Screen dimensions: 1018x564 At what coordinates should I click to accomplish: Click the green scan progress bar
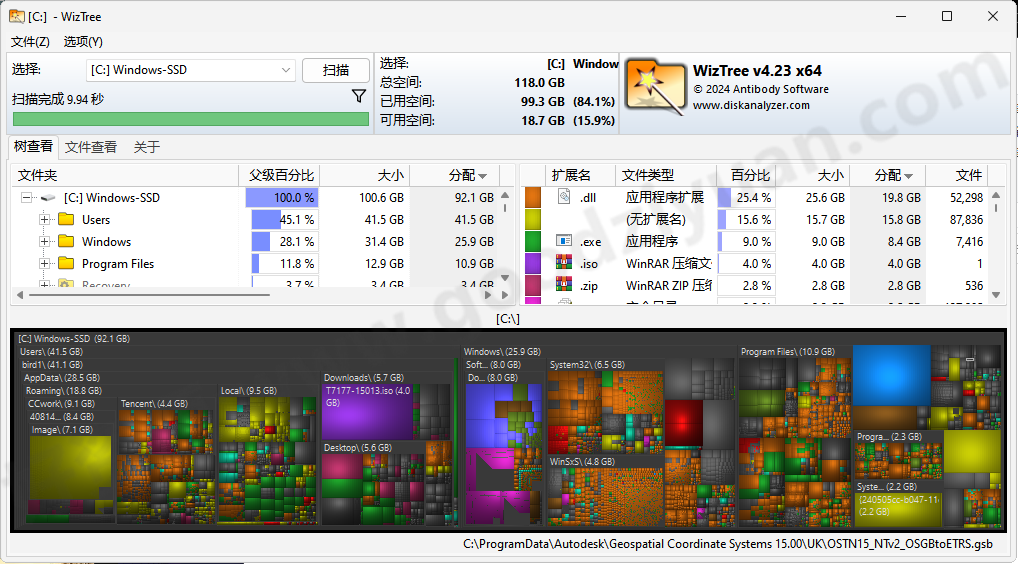191,119
